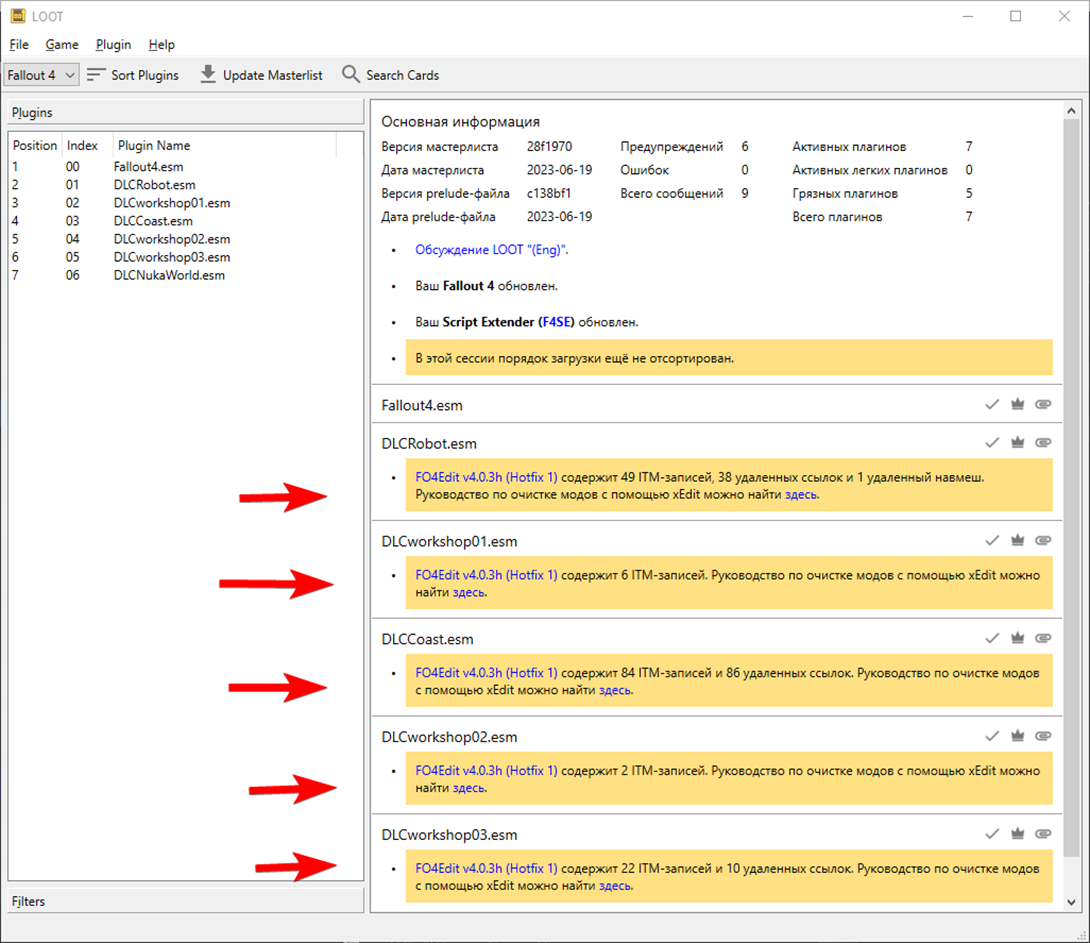
Task: Open the F4SE link
Action: pos(556,322)
